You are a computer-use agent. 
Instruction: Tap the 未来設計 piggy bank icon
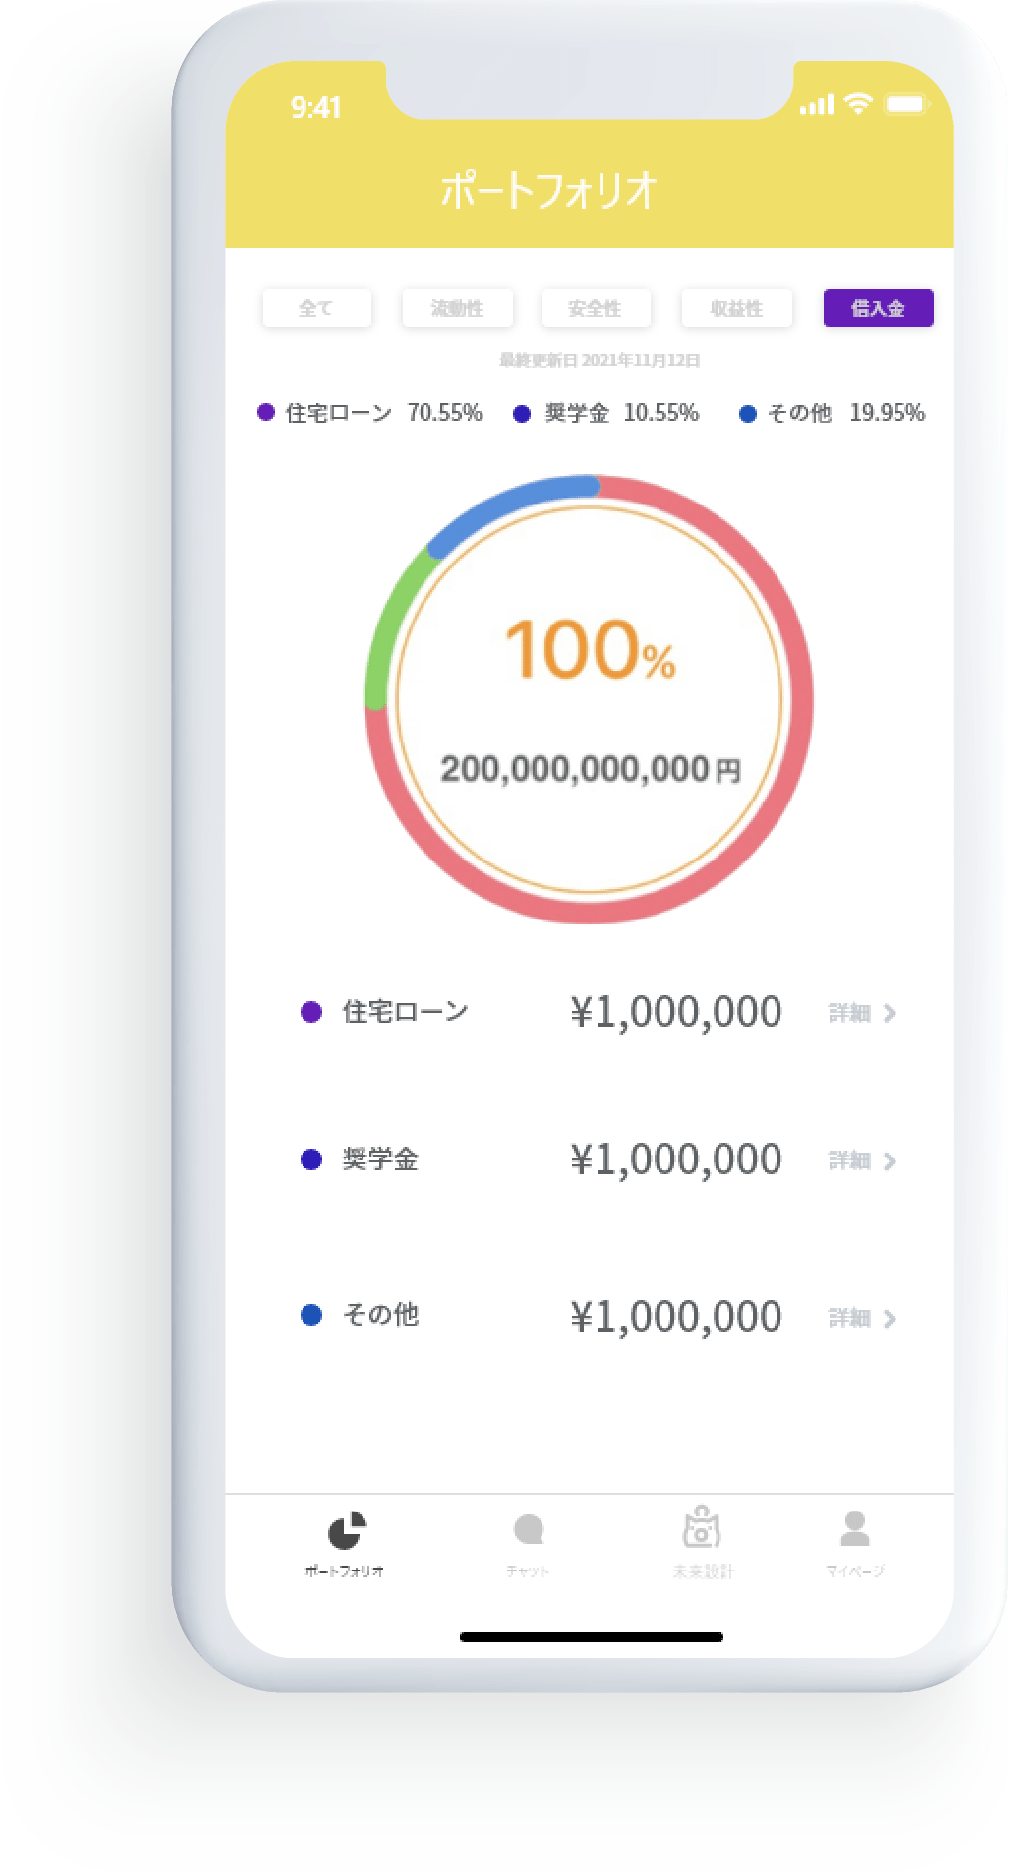[x=702, y=1528]
